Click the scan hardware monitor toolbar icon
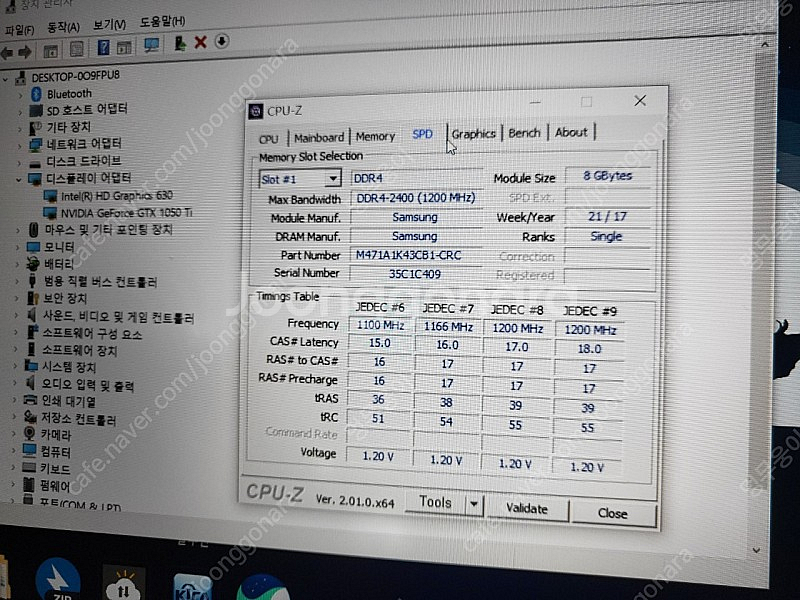This screenshot has width=800, height=600. click(x=151, y=45)
